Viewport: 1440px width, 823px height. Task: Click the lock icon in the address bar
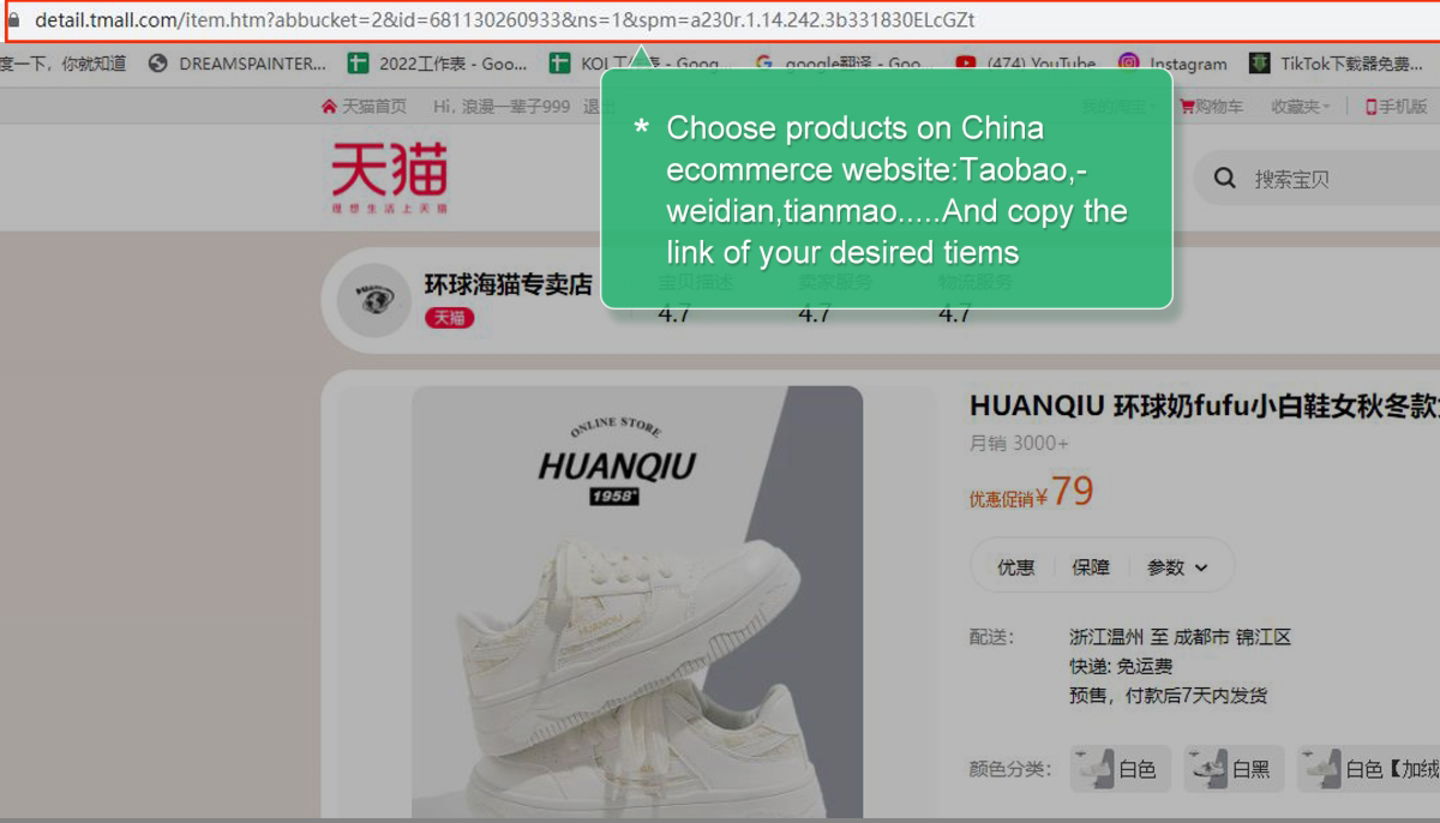[x=13, y=20]
